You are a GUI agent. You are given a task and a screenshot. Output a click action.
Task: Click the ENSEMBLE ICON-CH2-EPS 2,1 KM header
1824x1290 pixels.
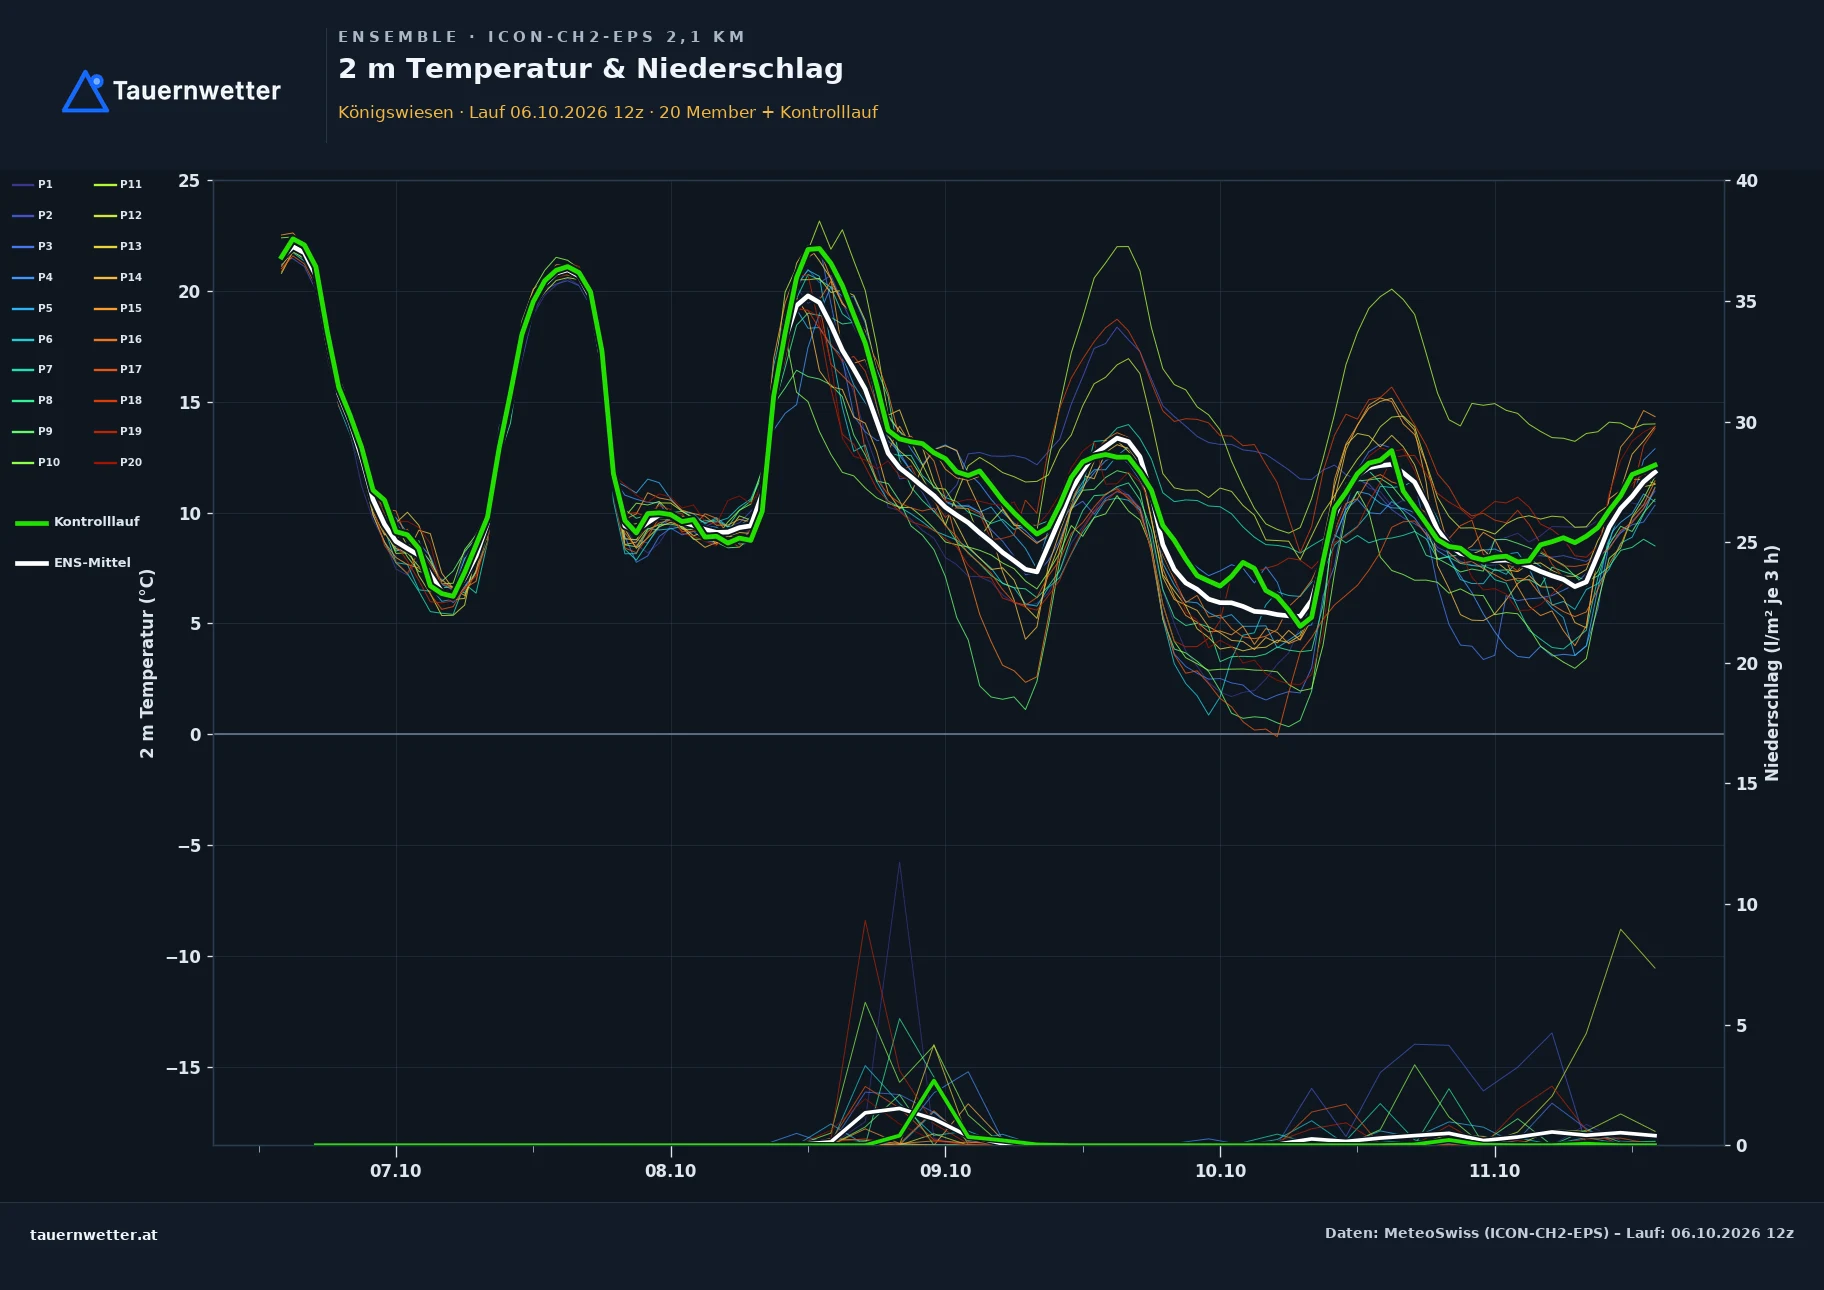[x=542, y=37]
